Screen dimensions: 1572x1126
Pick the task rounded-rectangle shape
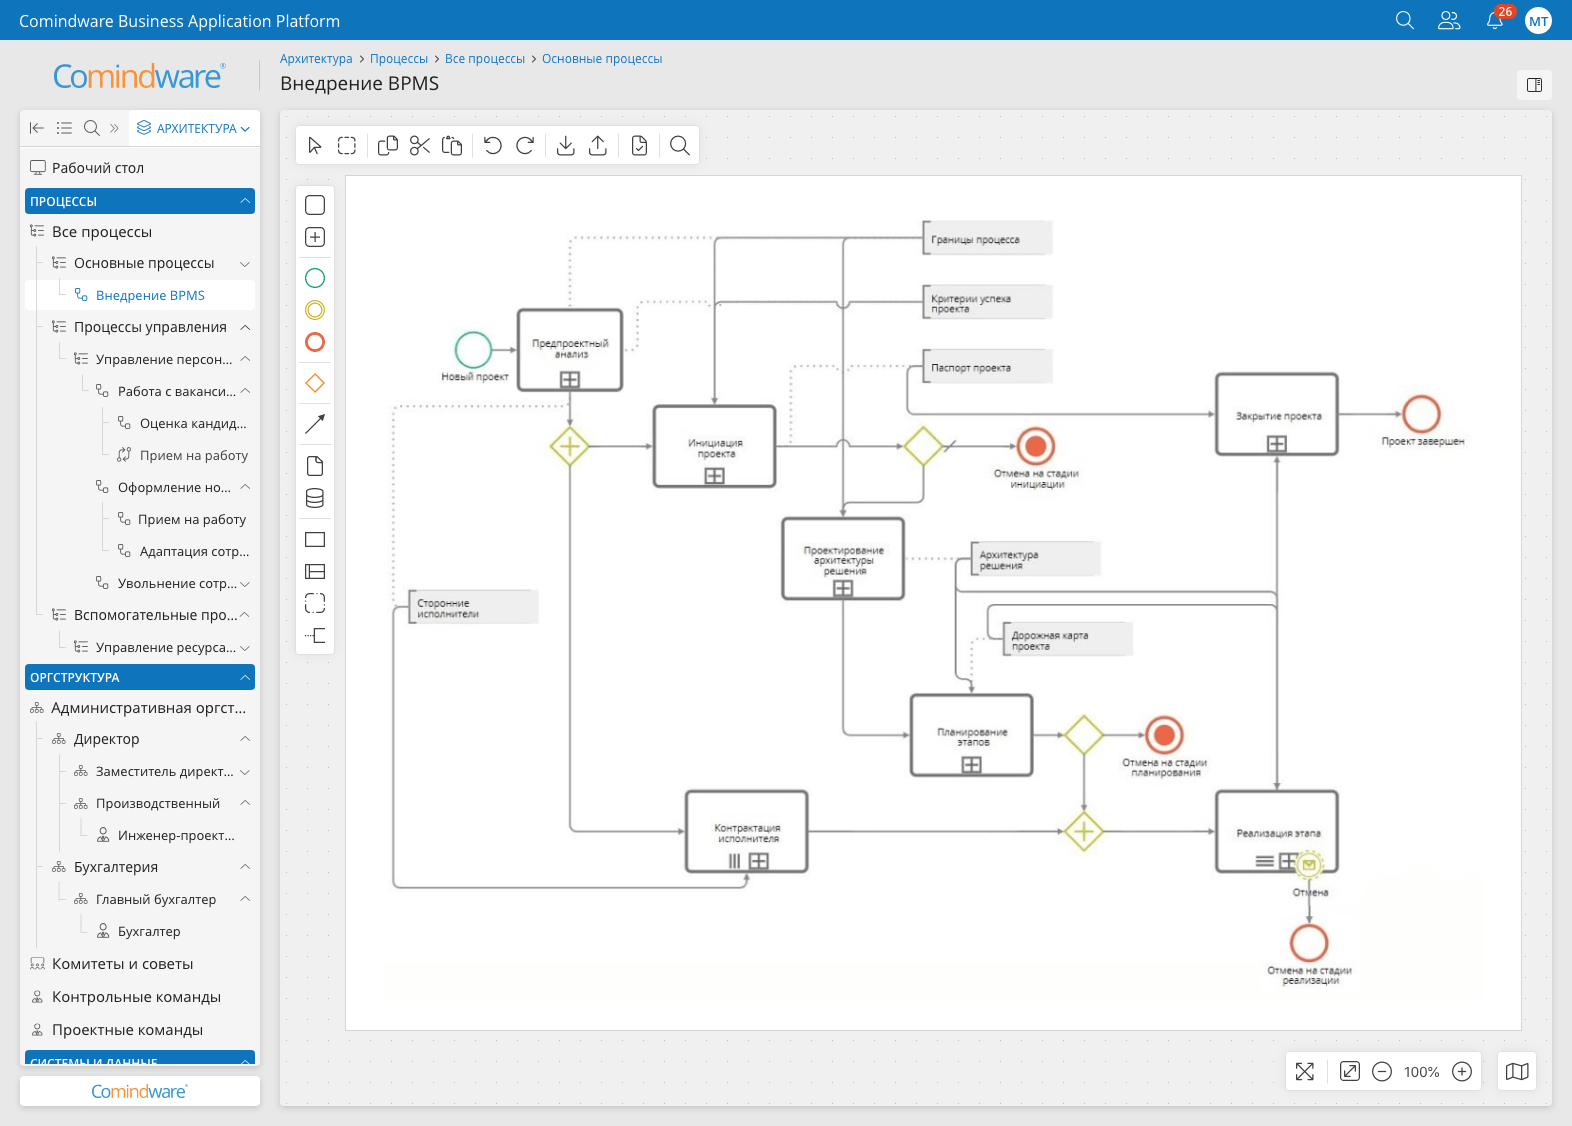pos(315,205)
